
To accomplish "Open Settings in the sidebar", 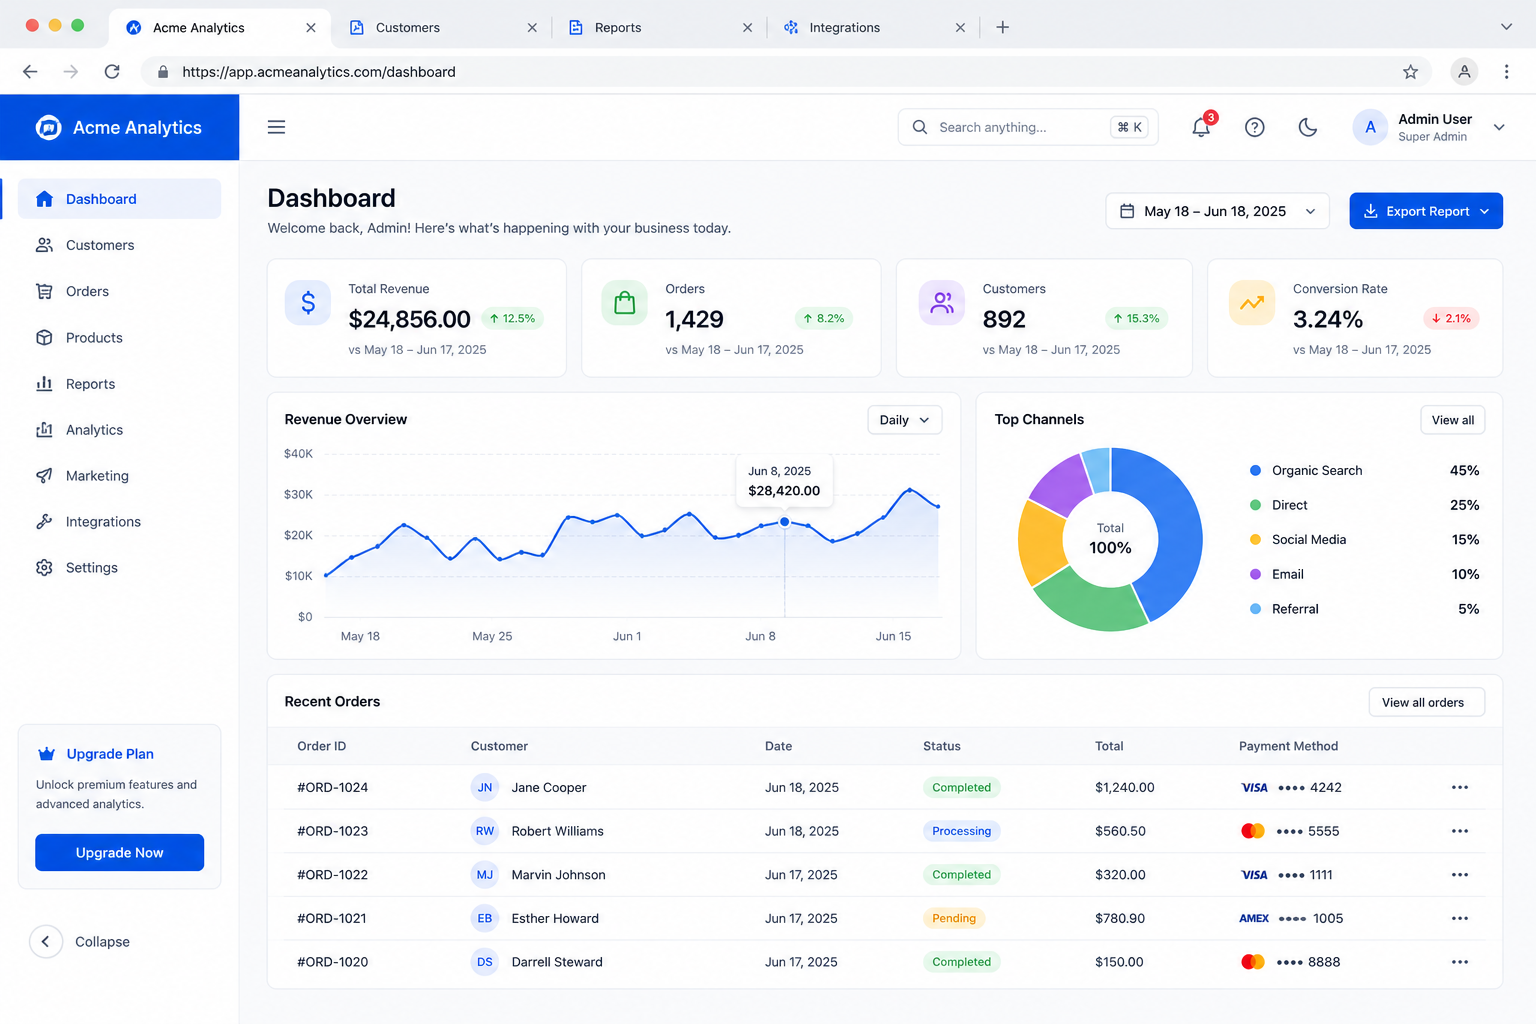I will tap(119, 568).
